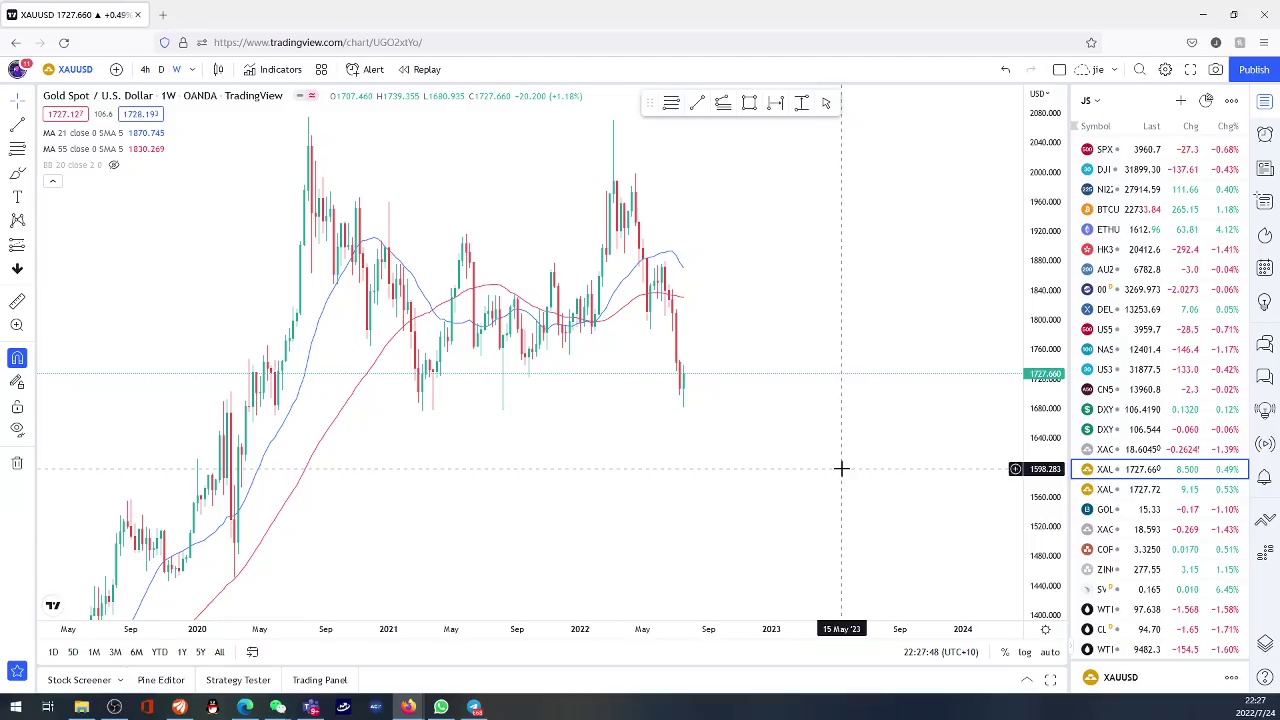Open the candlestick chart style menu
Viewport: 1280px width, 720px height.
pyautogui.click(x=218, y=69)
